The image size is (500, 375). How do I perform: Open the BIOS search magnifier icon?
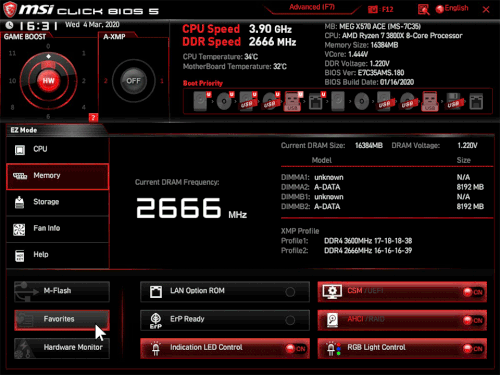pyautogui.click(x=423, y=9)
